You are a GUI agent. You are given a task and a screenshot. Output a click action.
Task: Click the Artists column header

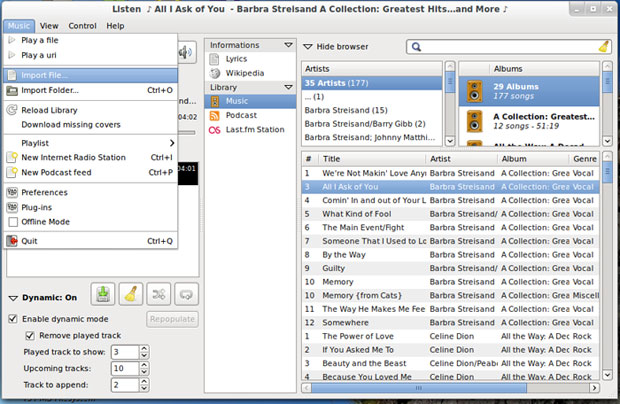[x=372, y=69]
